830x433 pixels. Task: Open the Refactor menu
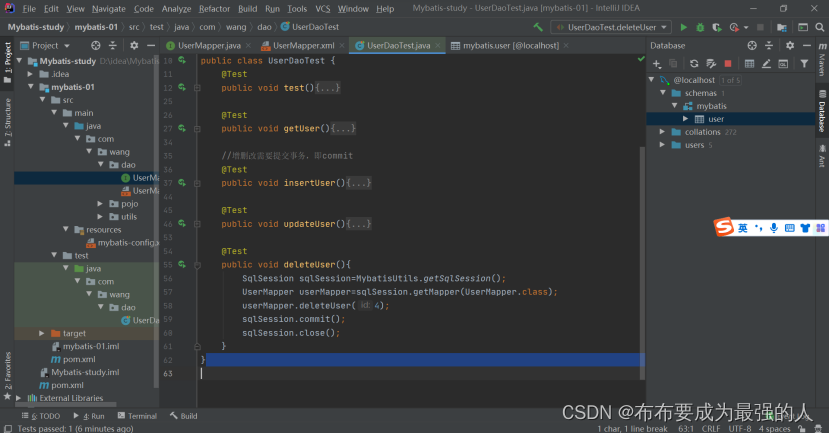tap(214, 8)
